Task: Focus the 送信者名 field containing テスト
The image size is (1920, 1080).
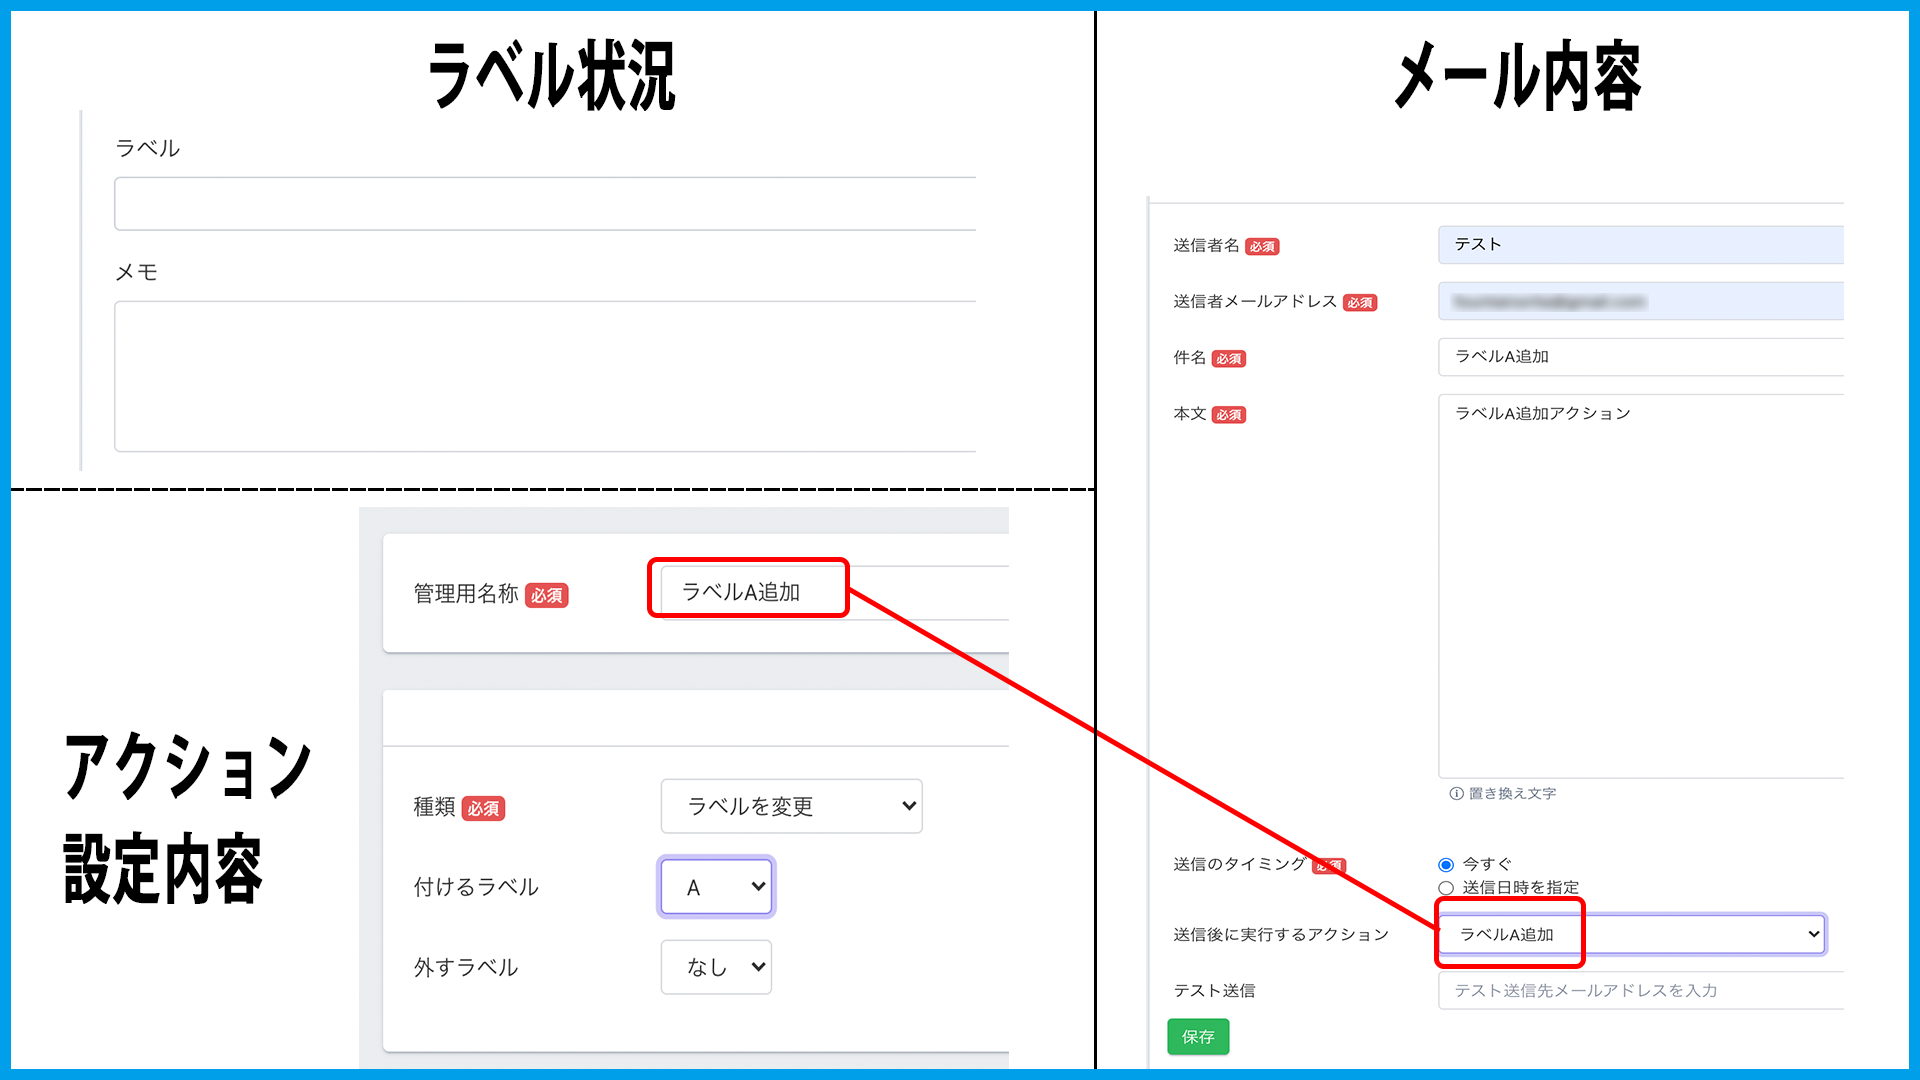Action: click(x=1640, y=245)
